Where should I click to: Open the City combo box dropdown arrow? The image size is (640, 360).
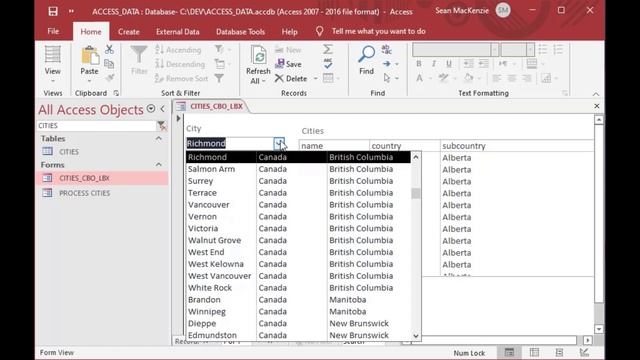tap(279, 143)
